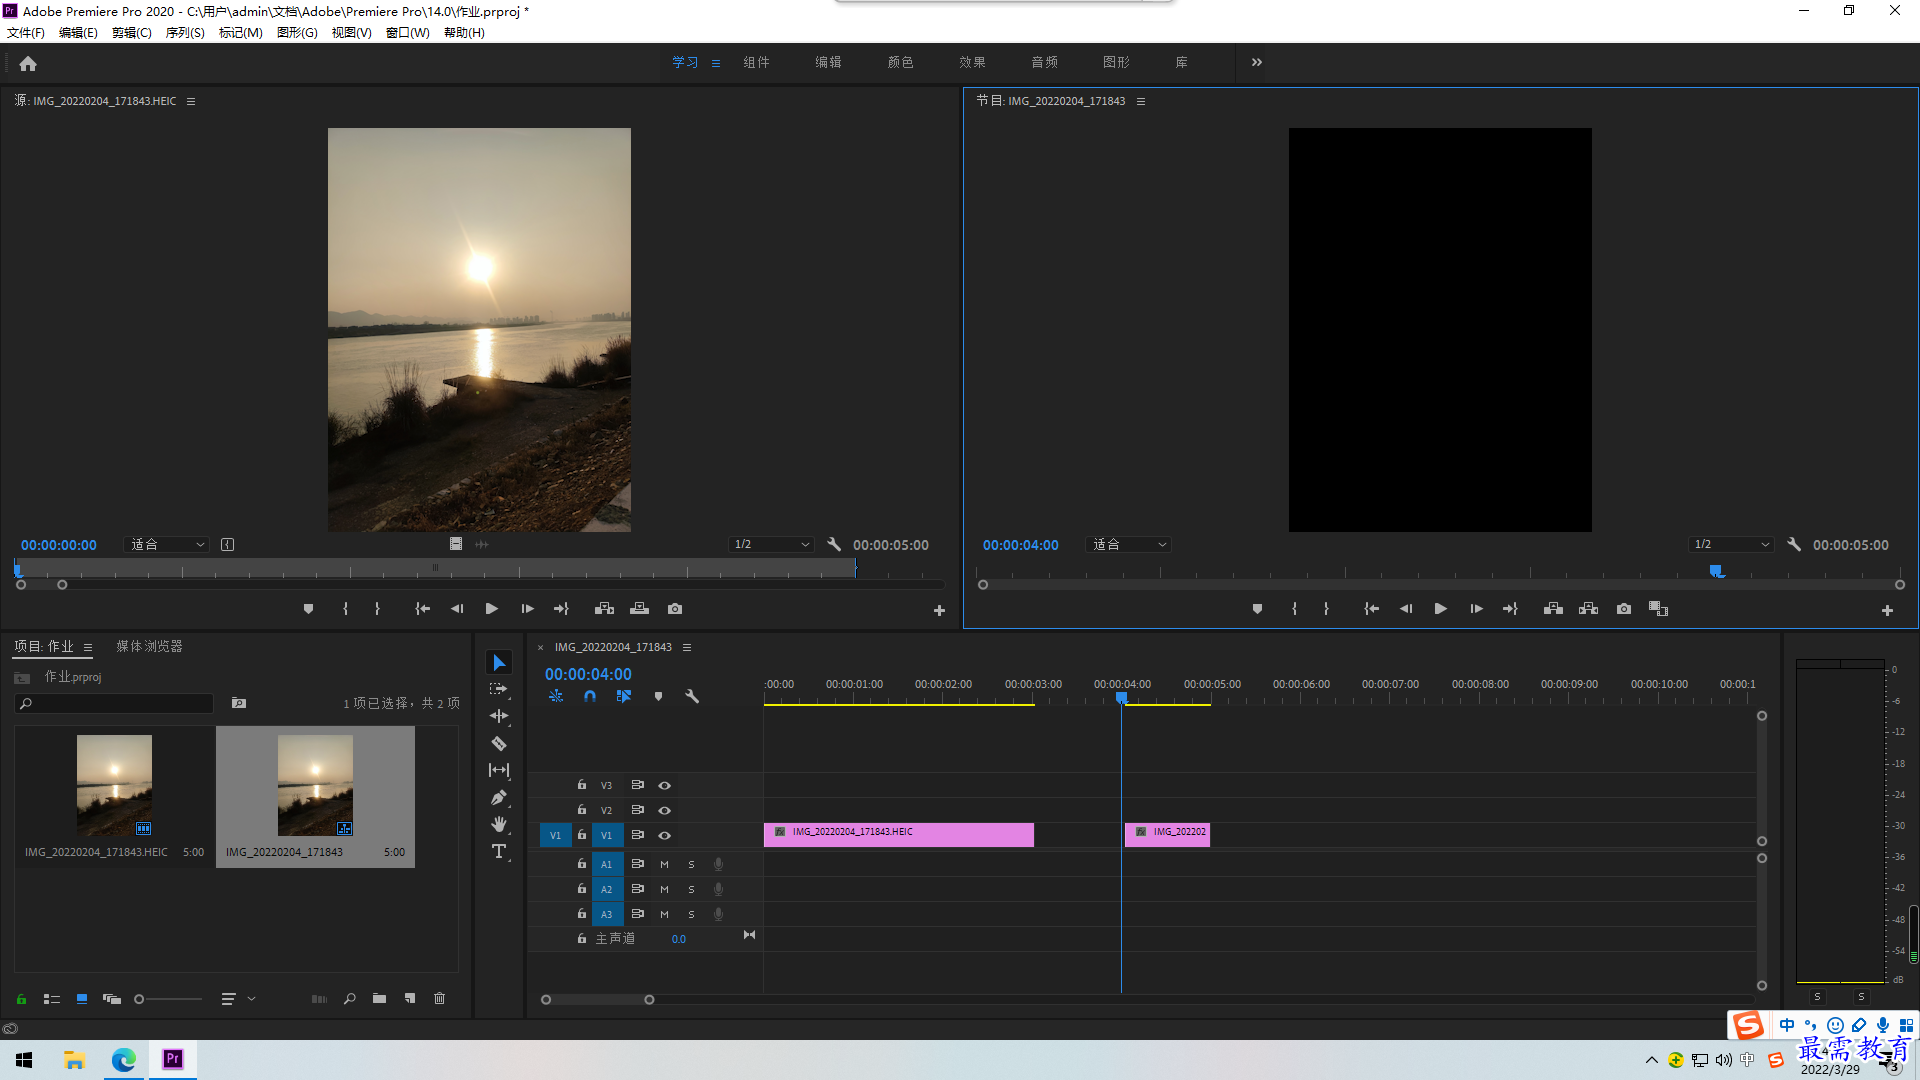Play the program monitor sequence

pyautogui.click(x=1440, y=609)
